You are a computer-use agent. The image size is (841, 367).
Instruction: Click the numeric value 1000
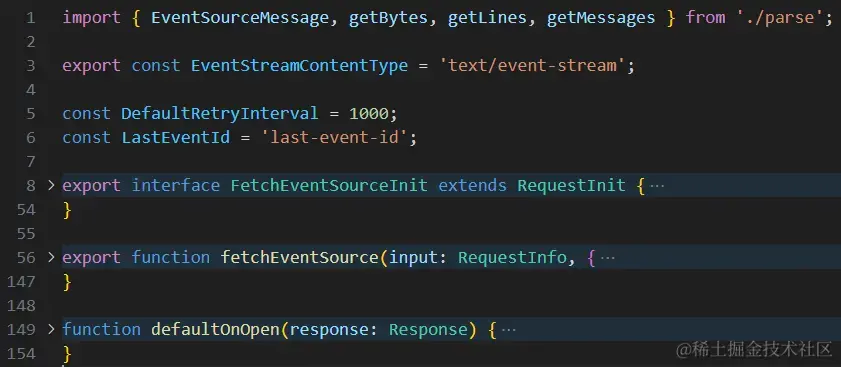coord(368,113)
